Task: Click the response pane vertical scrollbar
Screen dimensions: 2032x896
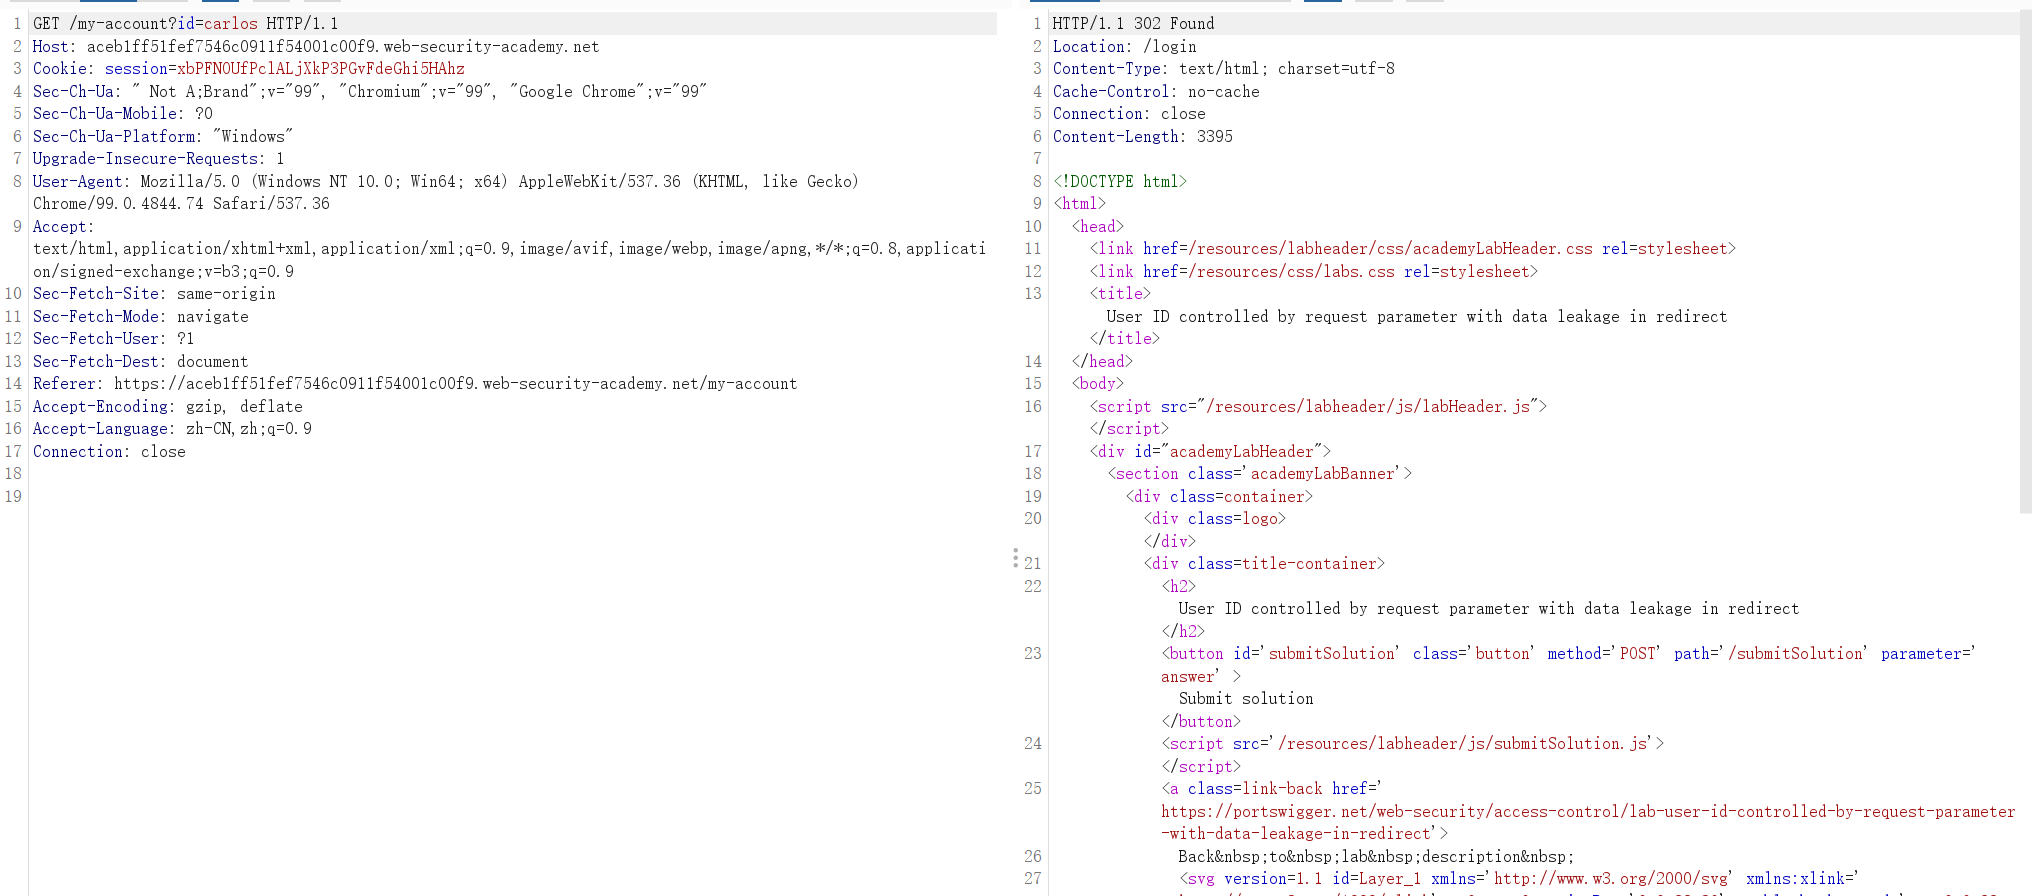Action: [x=2025, y=262]
